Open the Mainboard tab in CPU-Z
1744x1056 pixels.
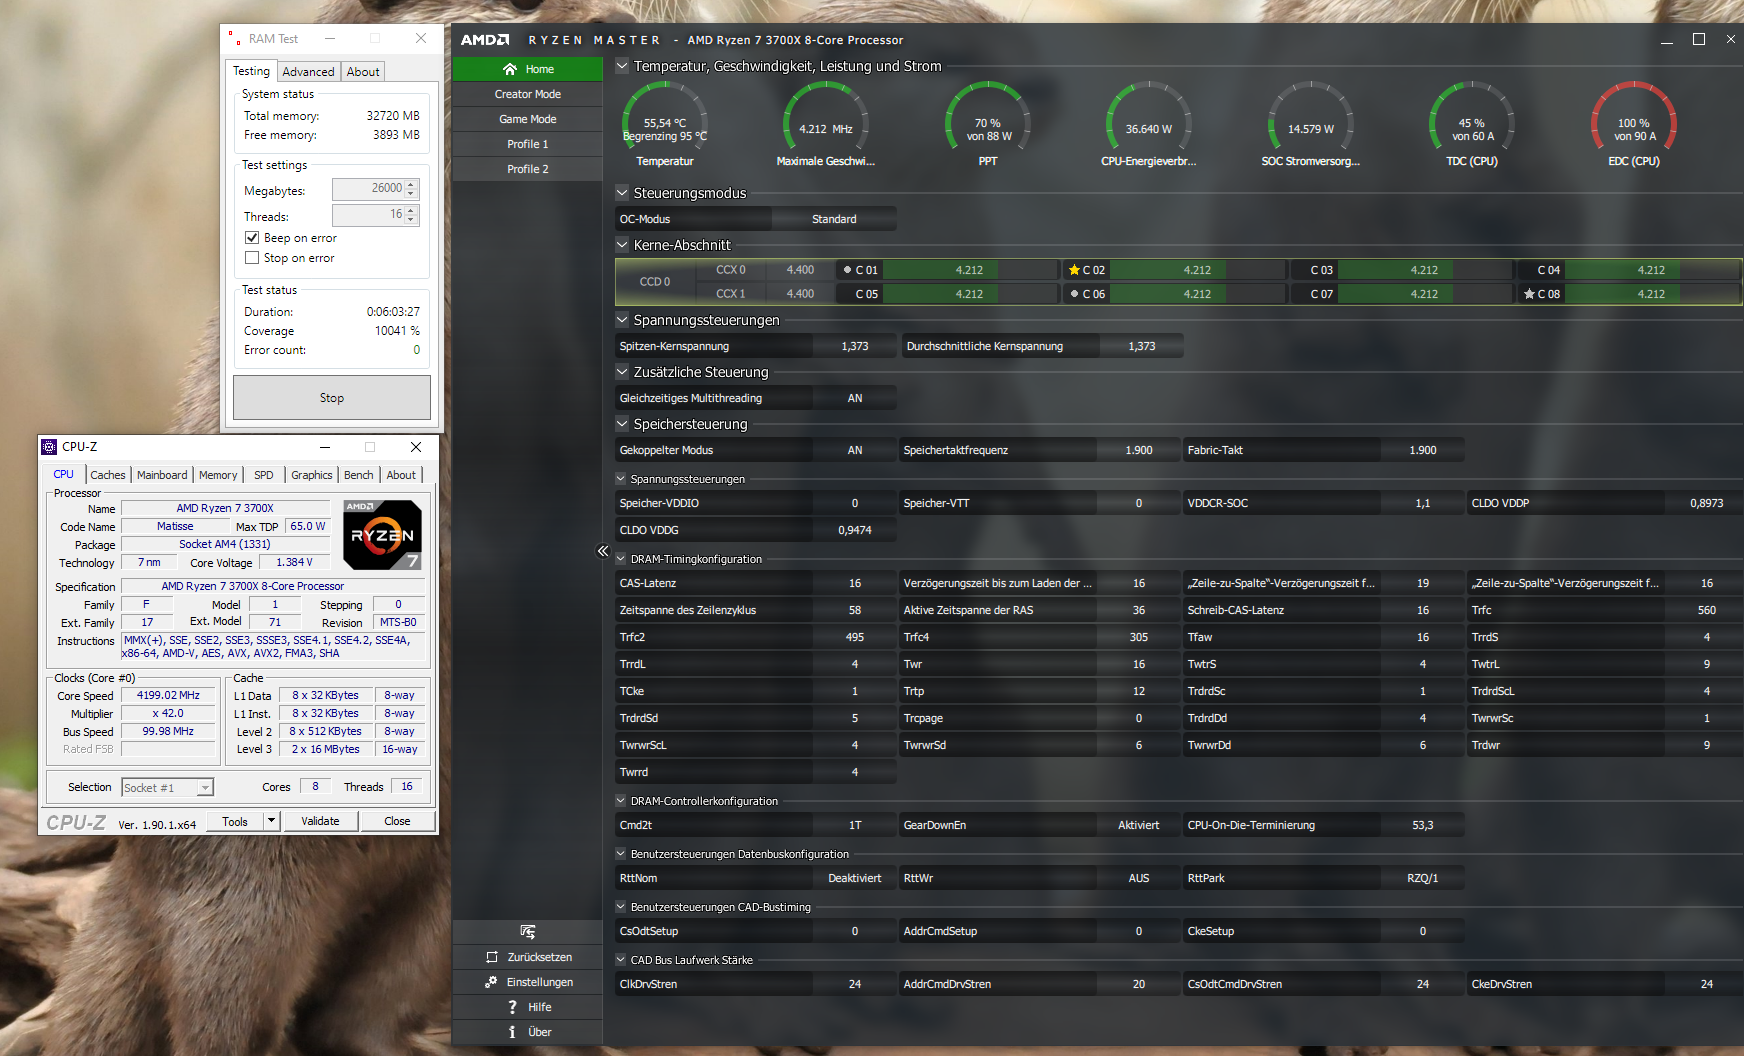pyautogui.click(x=162, y=475)
